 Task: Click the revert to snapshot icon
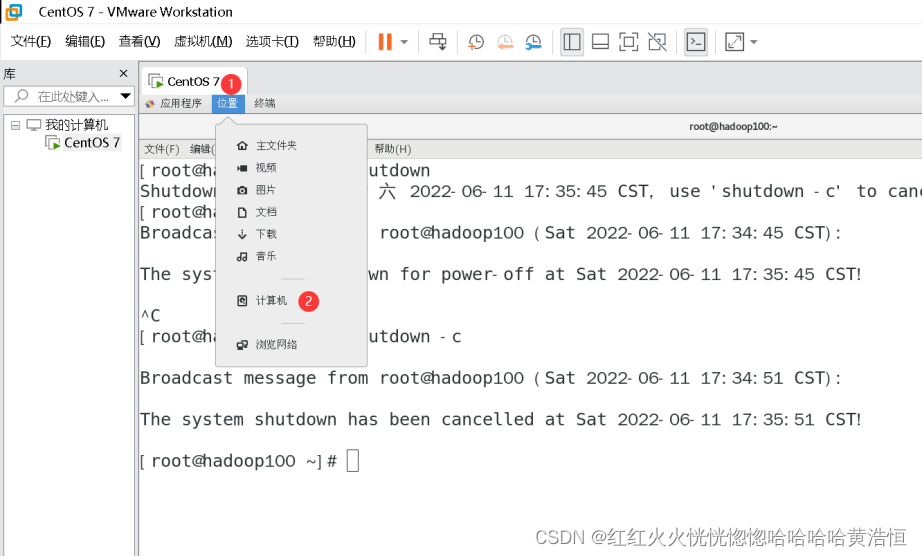[x=505, y=42]
